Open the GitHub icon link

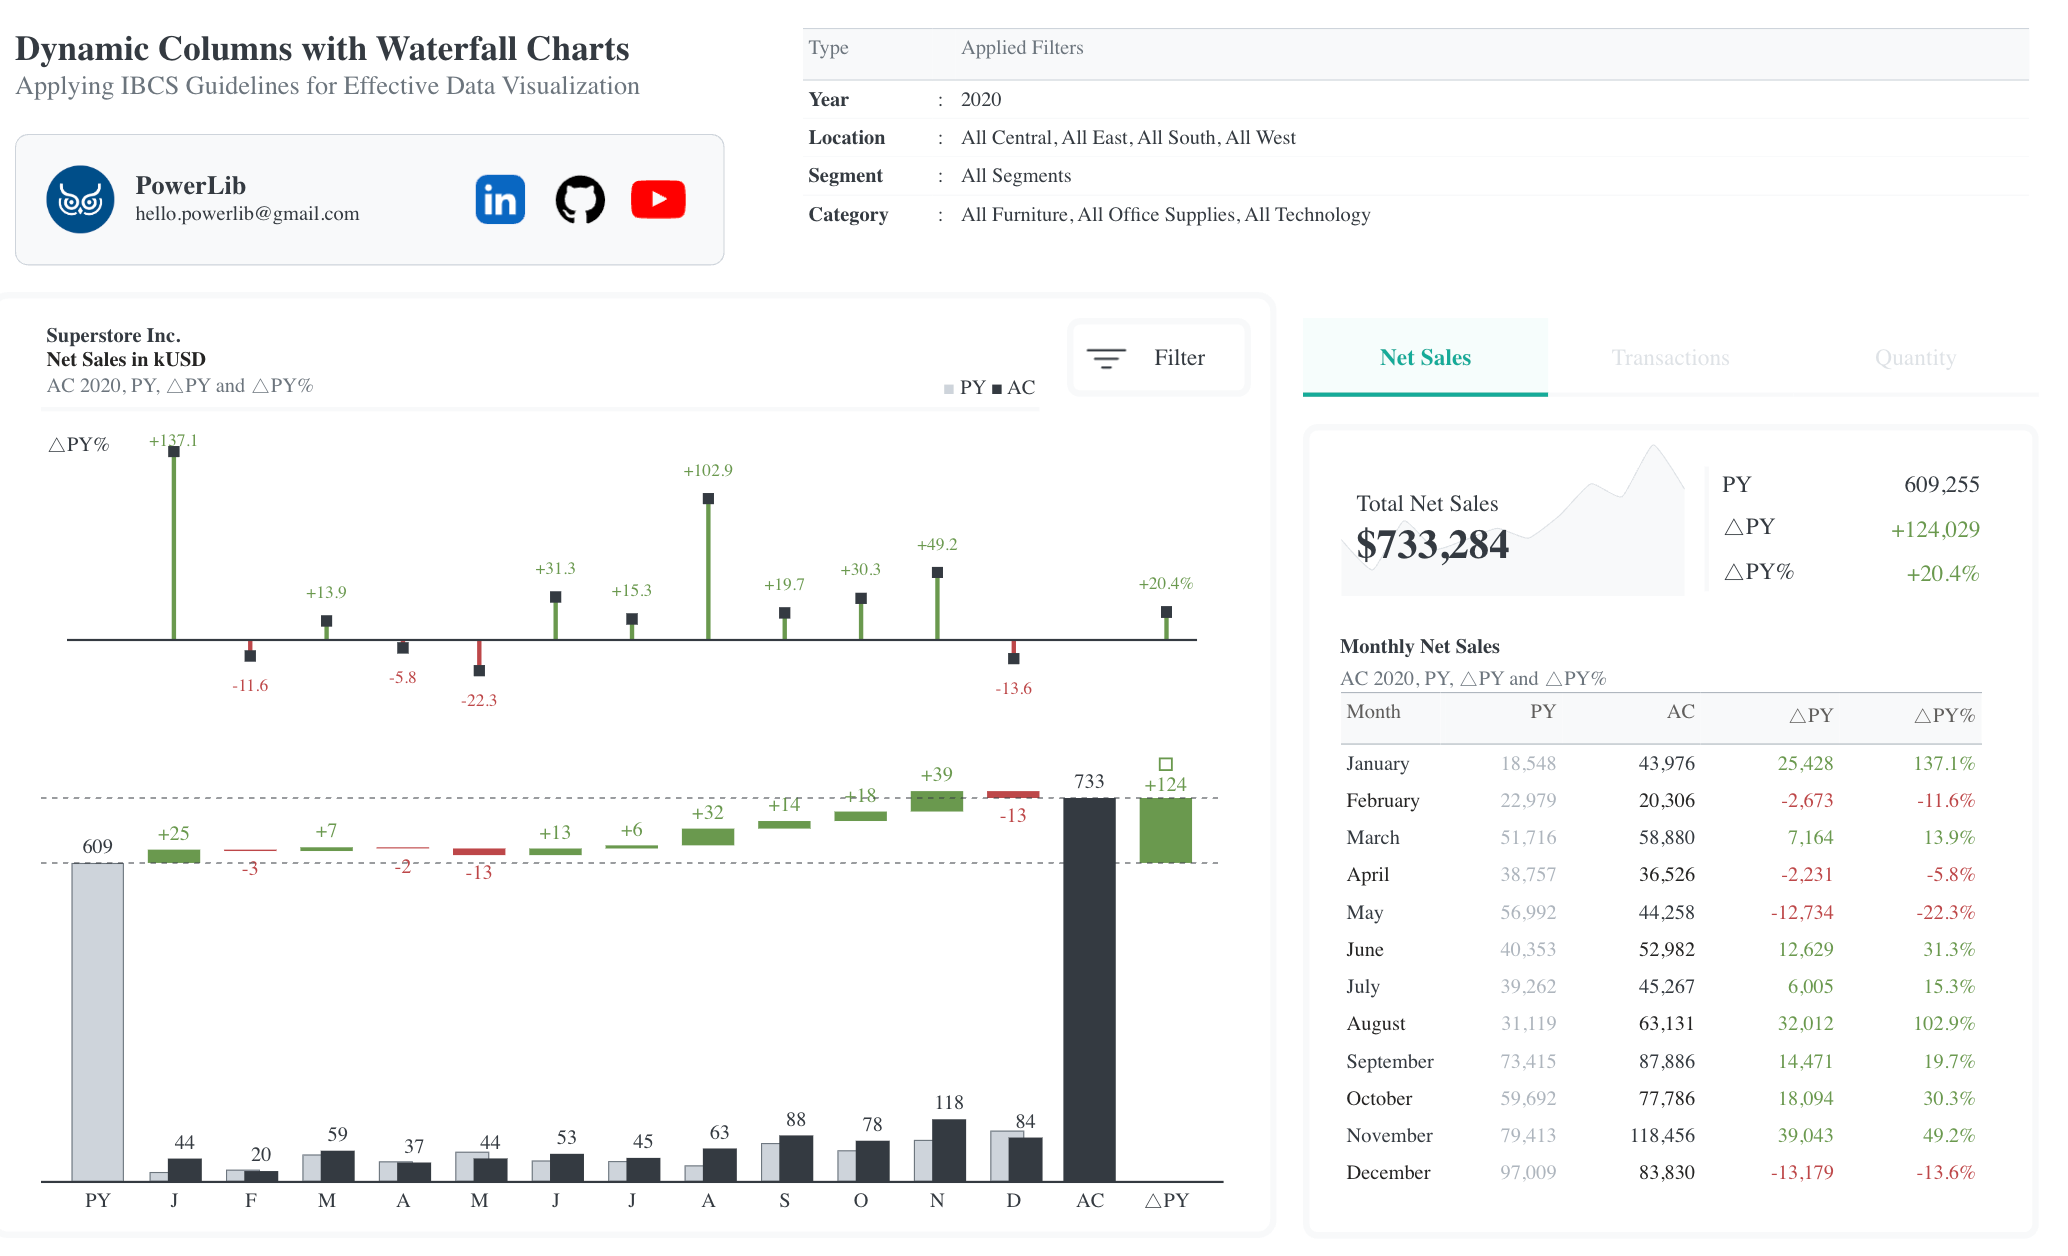[x=580, y=200]
